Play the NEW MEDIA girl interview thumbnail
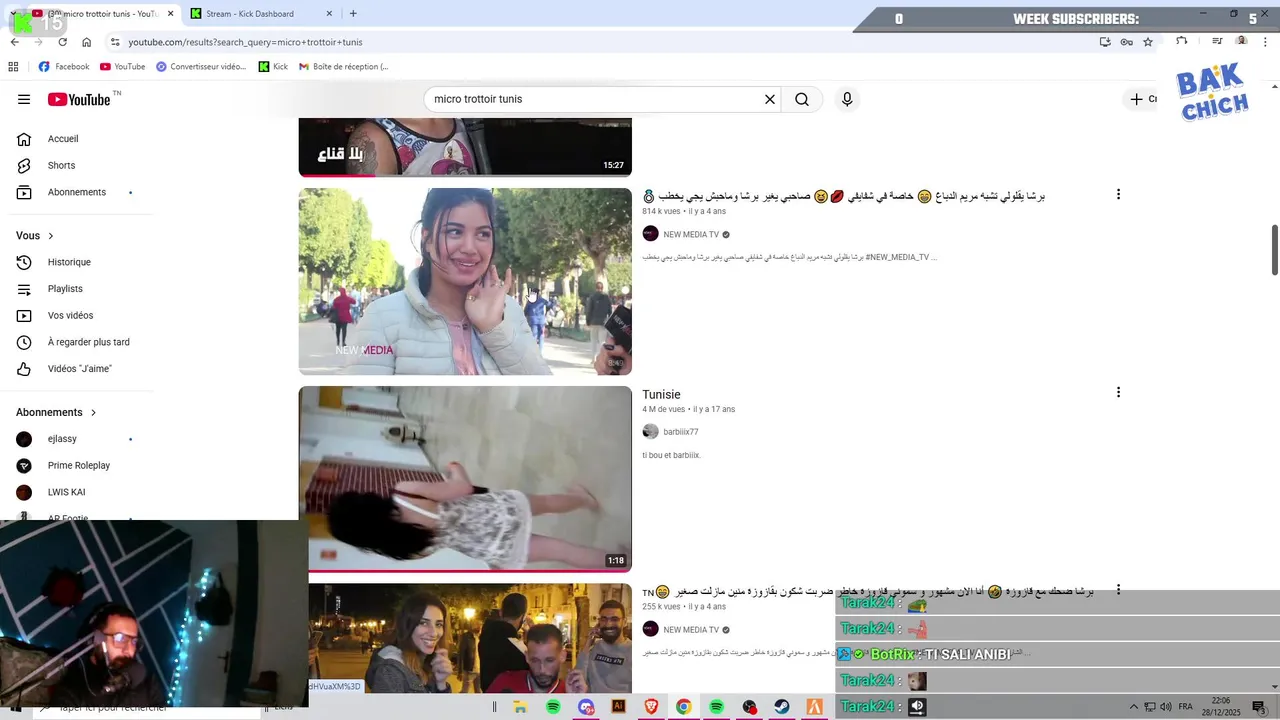 click(465, 282)
